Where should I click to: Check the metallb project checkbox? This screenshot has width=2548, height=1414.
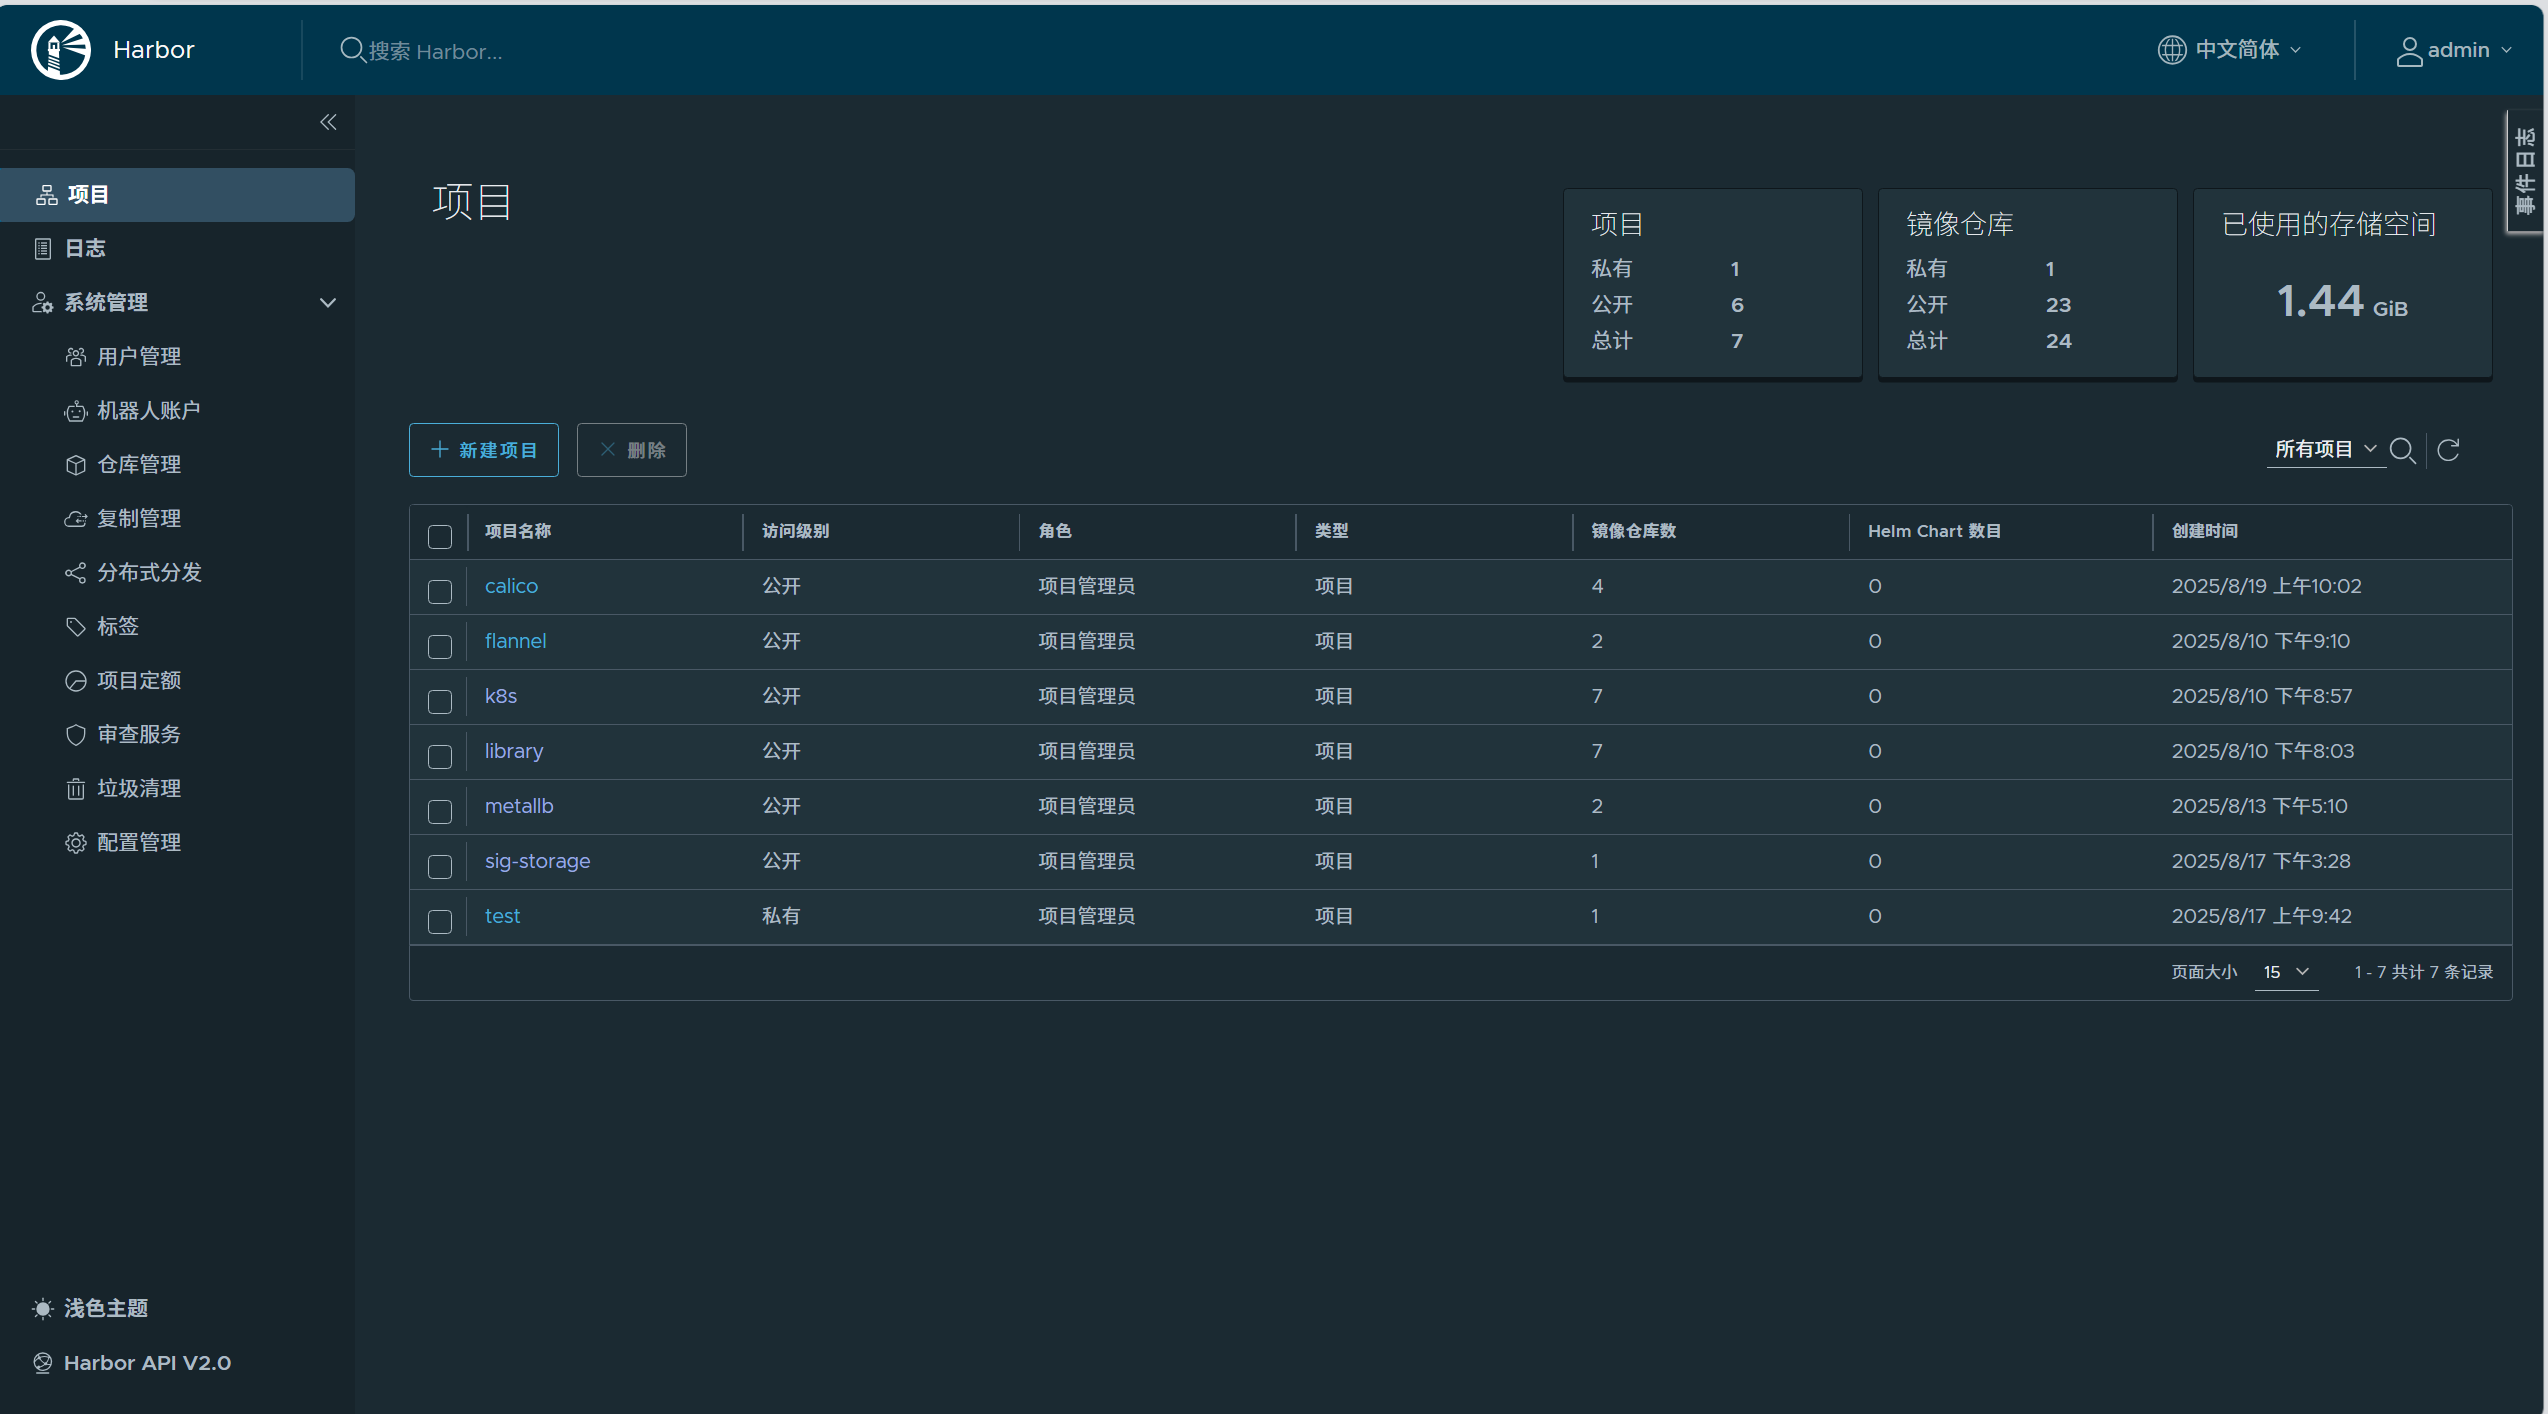click(440, 811)
